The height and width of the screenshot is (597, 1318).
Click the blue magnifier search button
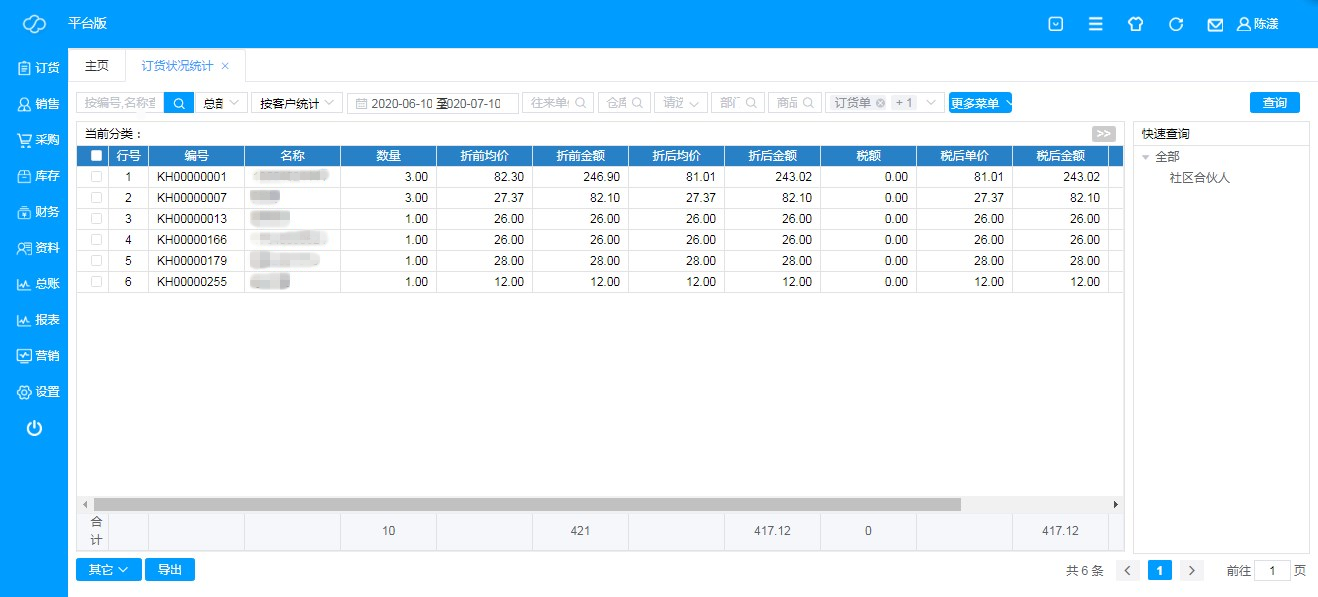point(179,103)
